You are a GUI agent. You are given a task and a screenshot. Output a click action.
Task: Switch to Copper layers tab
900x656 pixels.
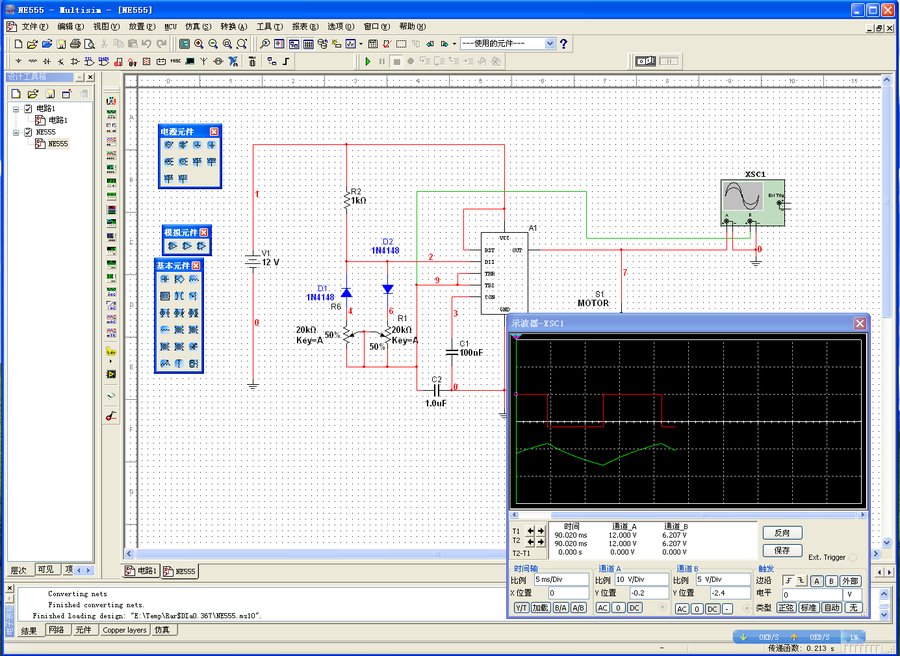coord(125,630)
